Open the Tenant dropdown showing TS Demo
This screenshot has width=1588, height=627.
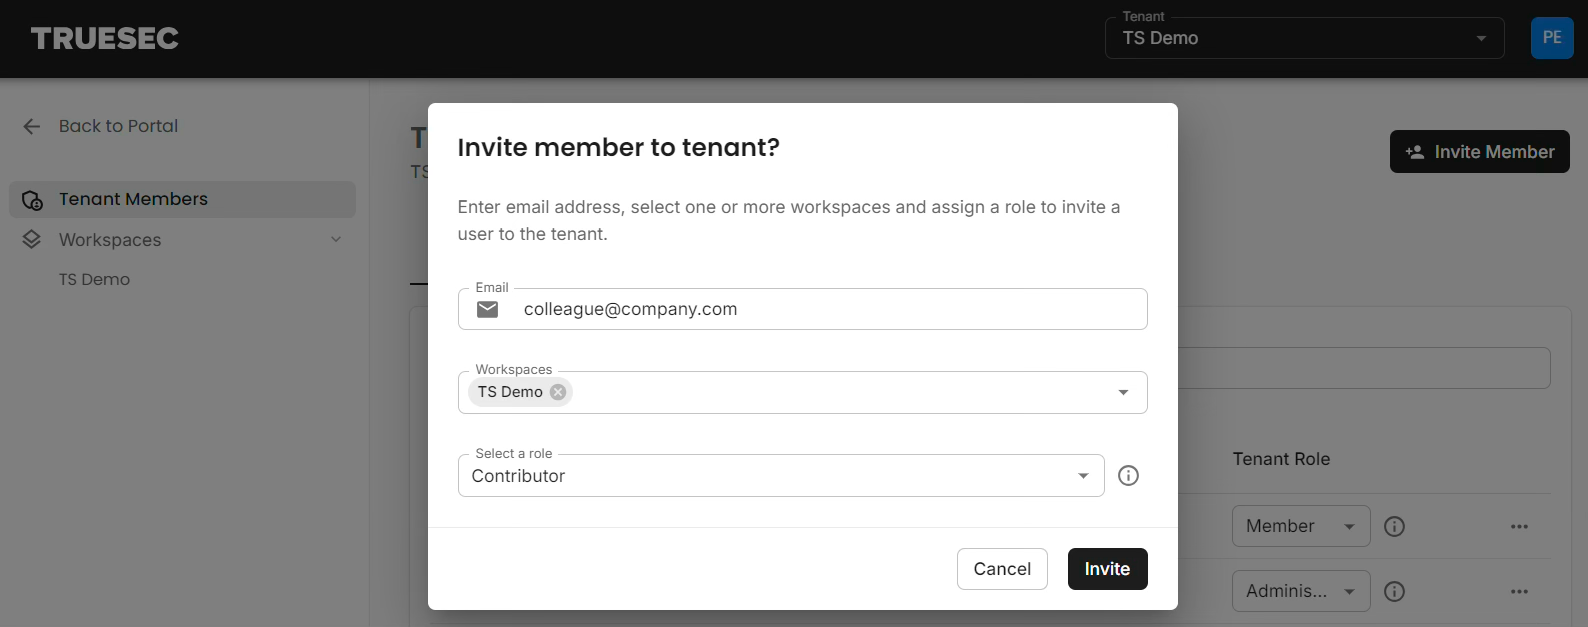(1480, 37)
